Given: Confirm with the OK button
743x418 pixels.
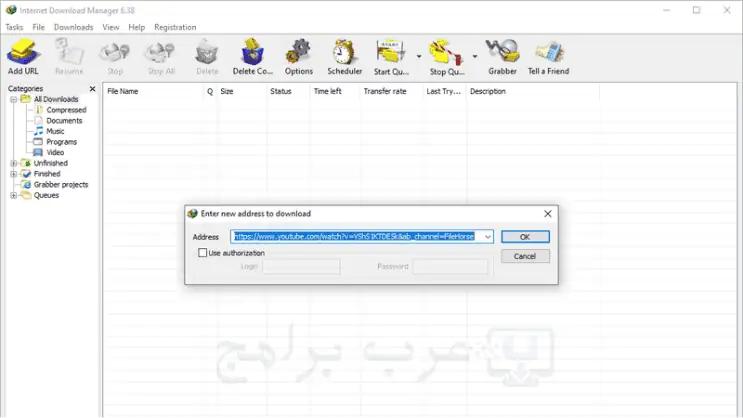Looking at the screenshot, I should click(525, 236).
